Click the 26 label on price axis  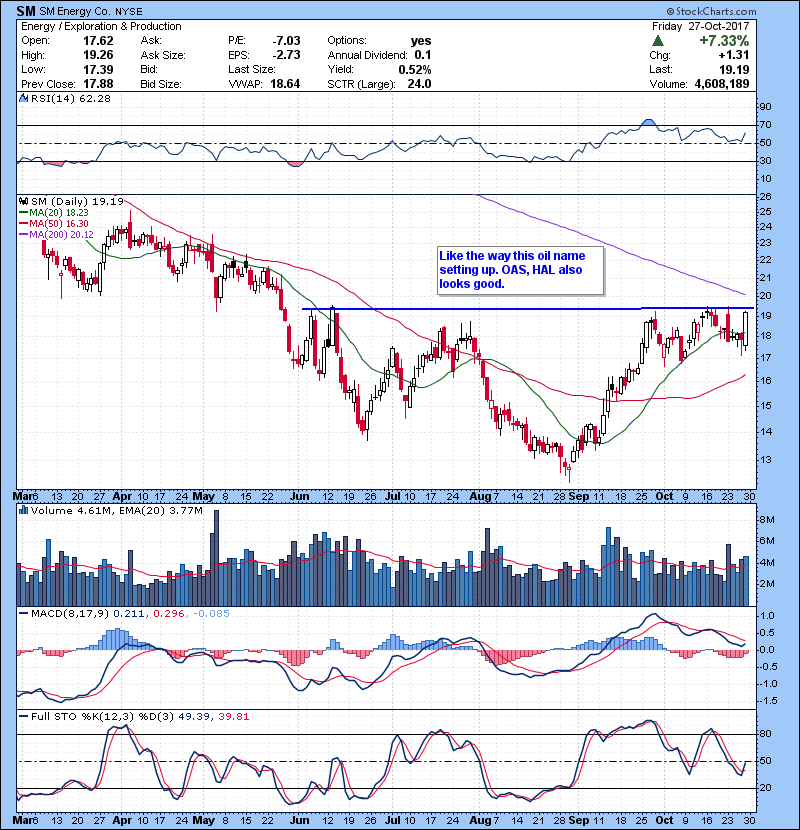tap(766, 197)
